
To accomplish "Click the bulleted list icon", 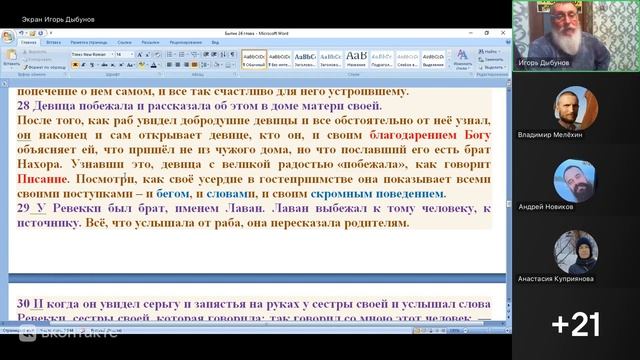I will tap(170, 55).
